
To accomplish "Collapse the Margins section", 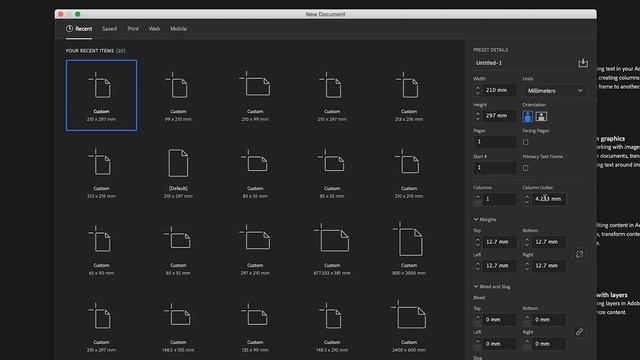I will pyautogui.click(x=485, y=219).
